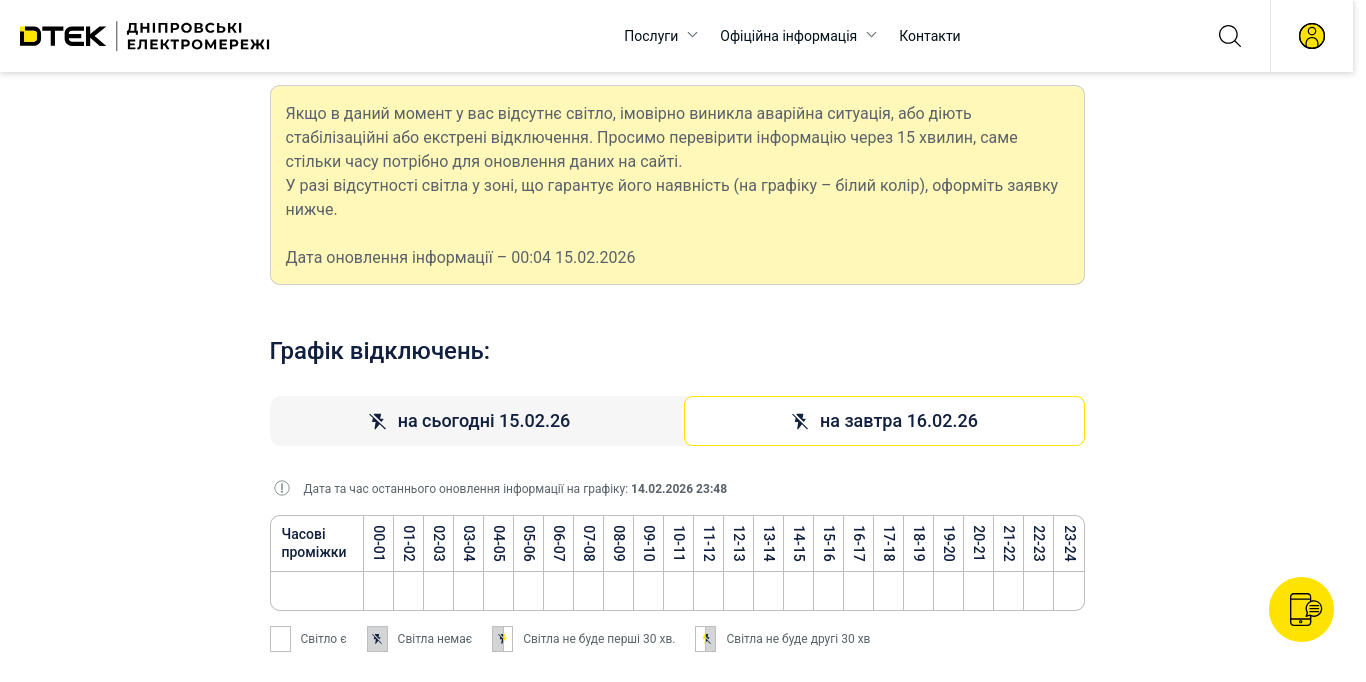
Task: Click the DTEK Dnipro Grids logo
Action: (145, 36)
